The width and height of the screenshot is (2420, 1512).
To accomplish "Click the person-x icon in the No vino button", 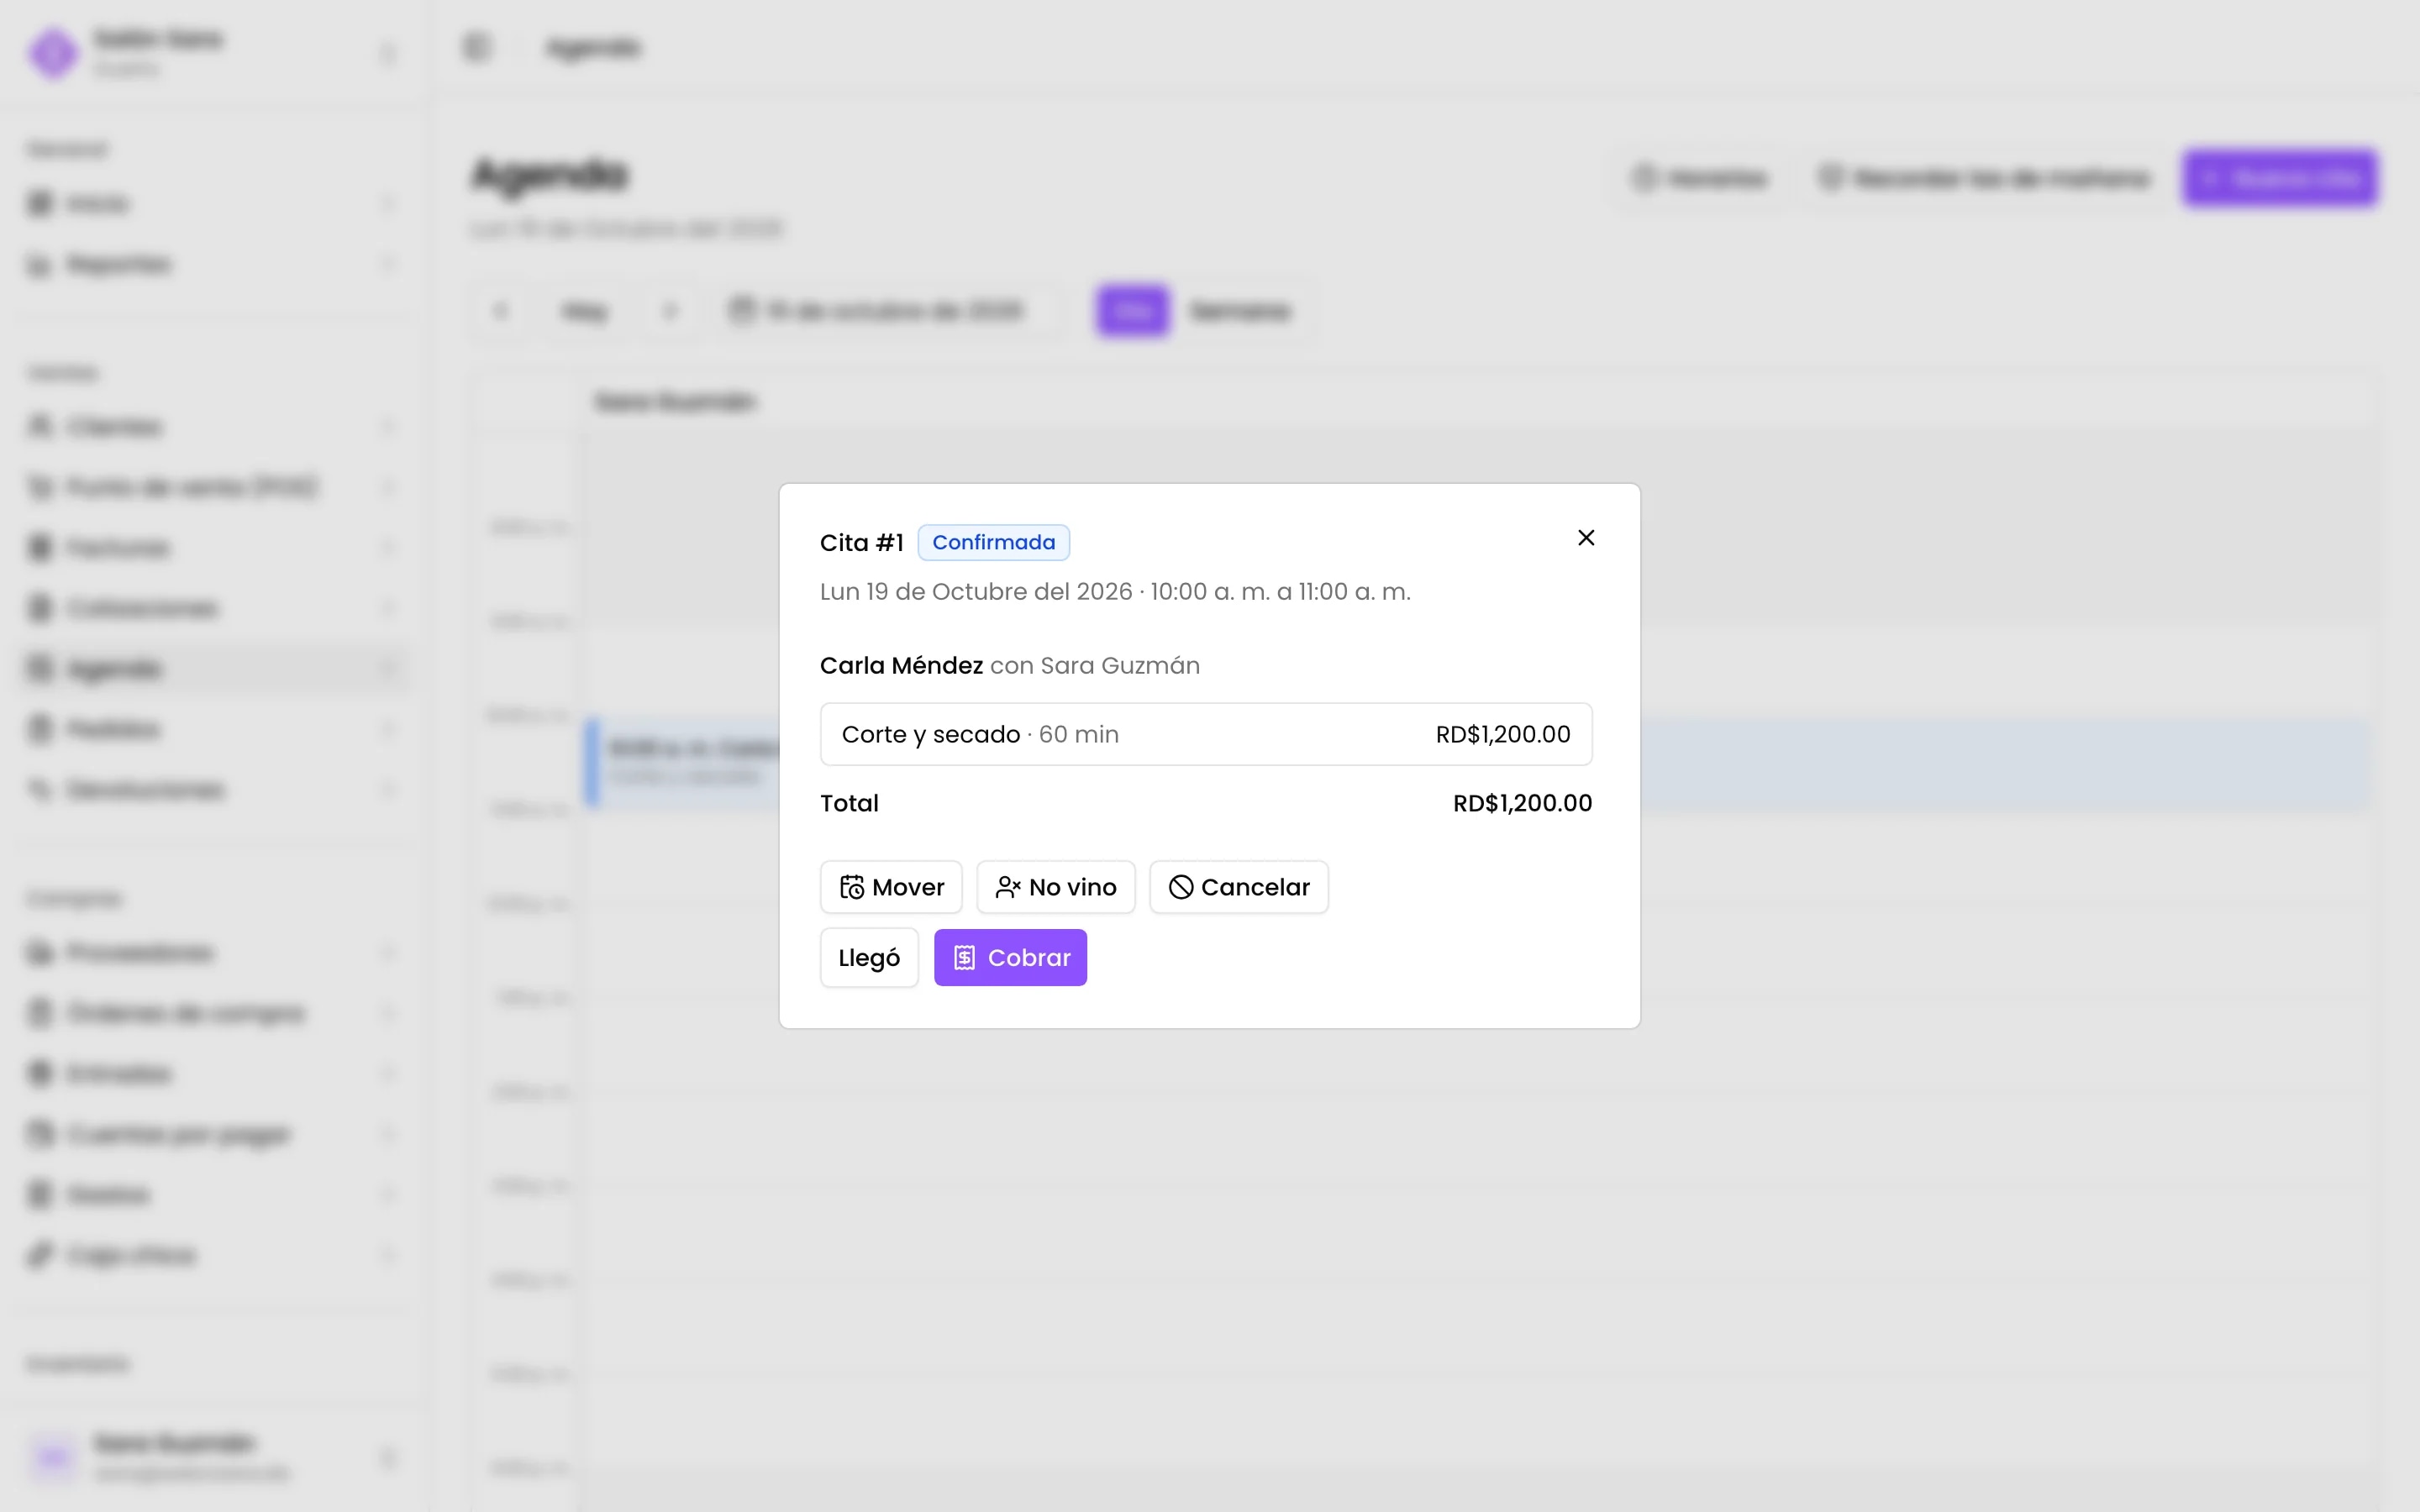I will pos(1008,887).
